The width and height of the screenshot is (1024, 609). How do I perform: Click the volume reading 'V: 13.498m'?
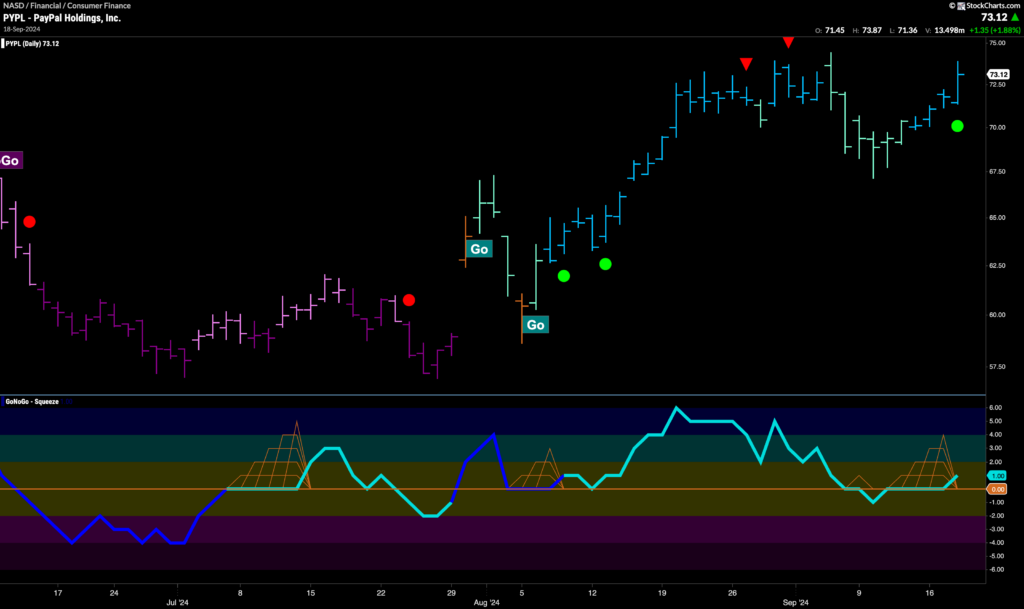(x=947, y=30)
